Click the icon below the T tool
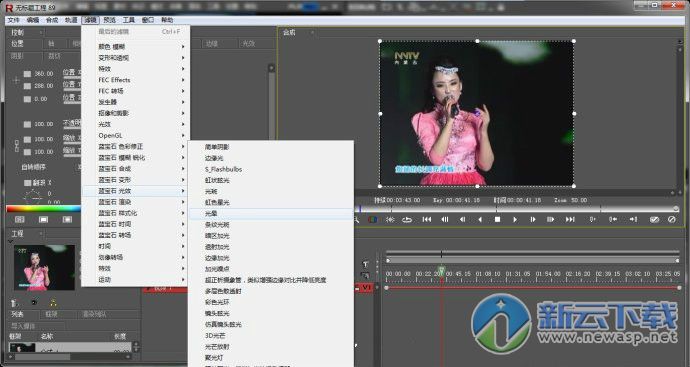Screen dimensions: 690x367 pos(365,275)
